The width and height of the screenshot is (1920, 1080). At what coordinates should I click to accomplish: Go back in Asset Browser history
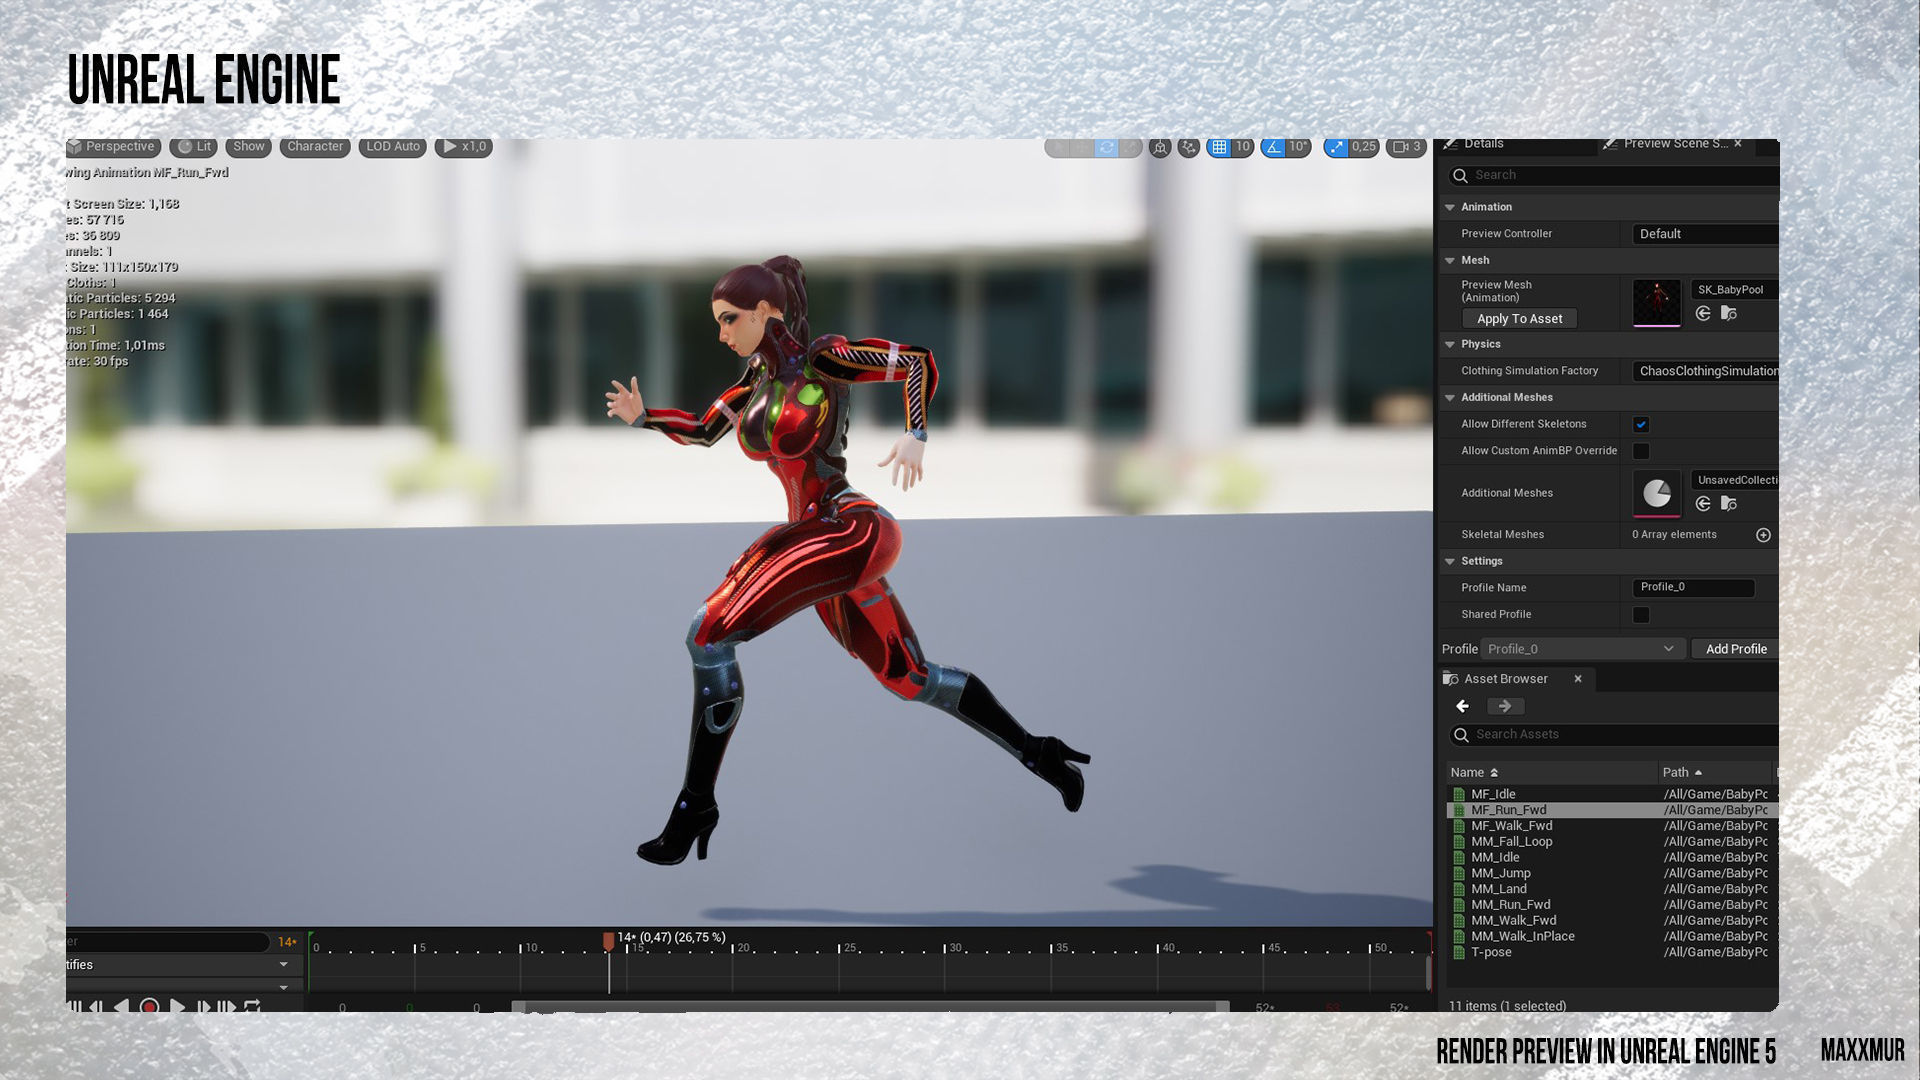click(x=1463, y=707)
